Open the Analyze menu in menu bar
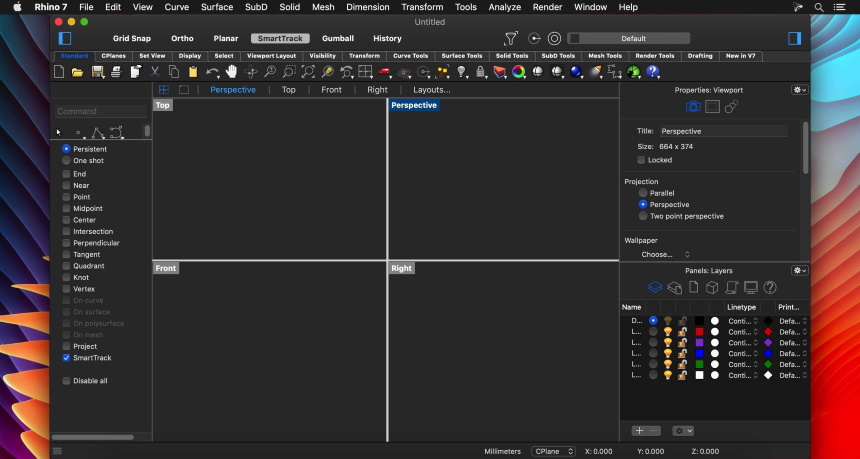This screenshot has width=860, height=459. pos(505,7)
